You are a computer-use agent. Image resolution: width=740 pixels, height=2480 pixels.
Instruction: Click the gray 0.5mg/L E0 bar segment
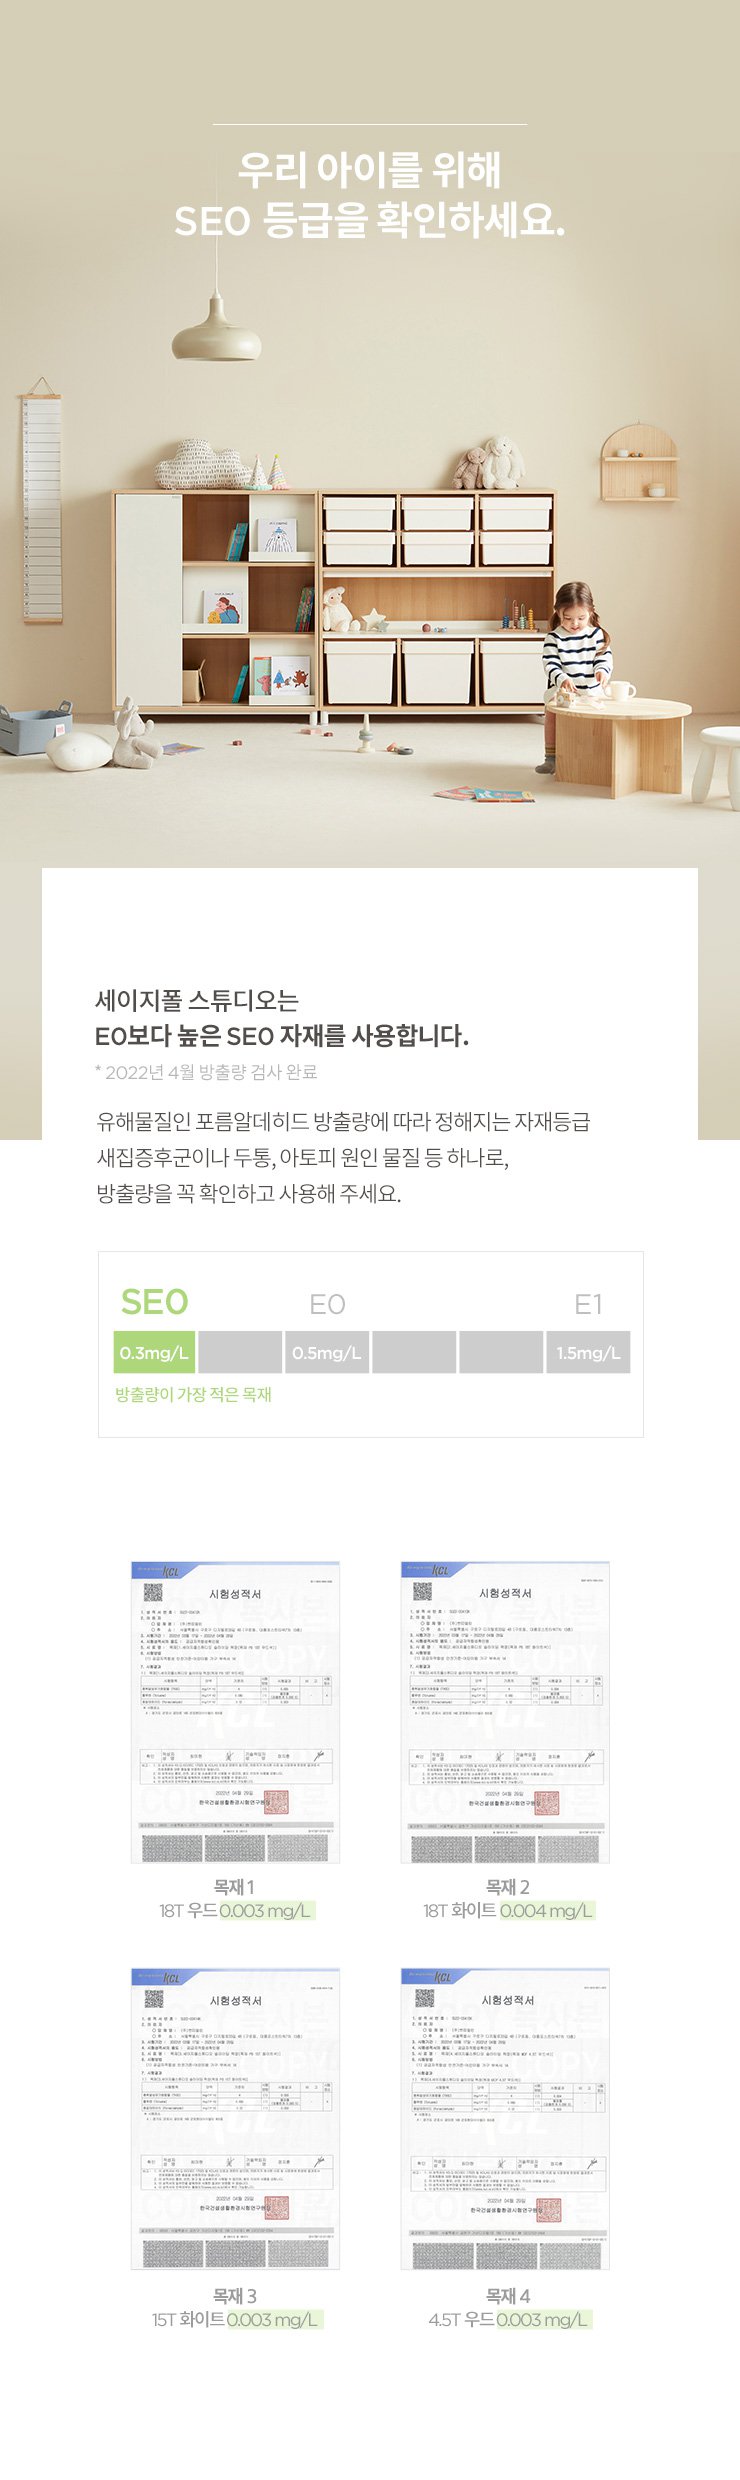327,1352
